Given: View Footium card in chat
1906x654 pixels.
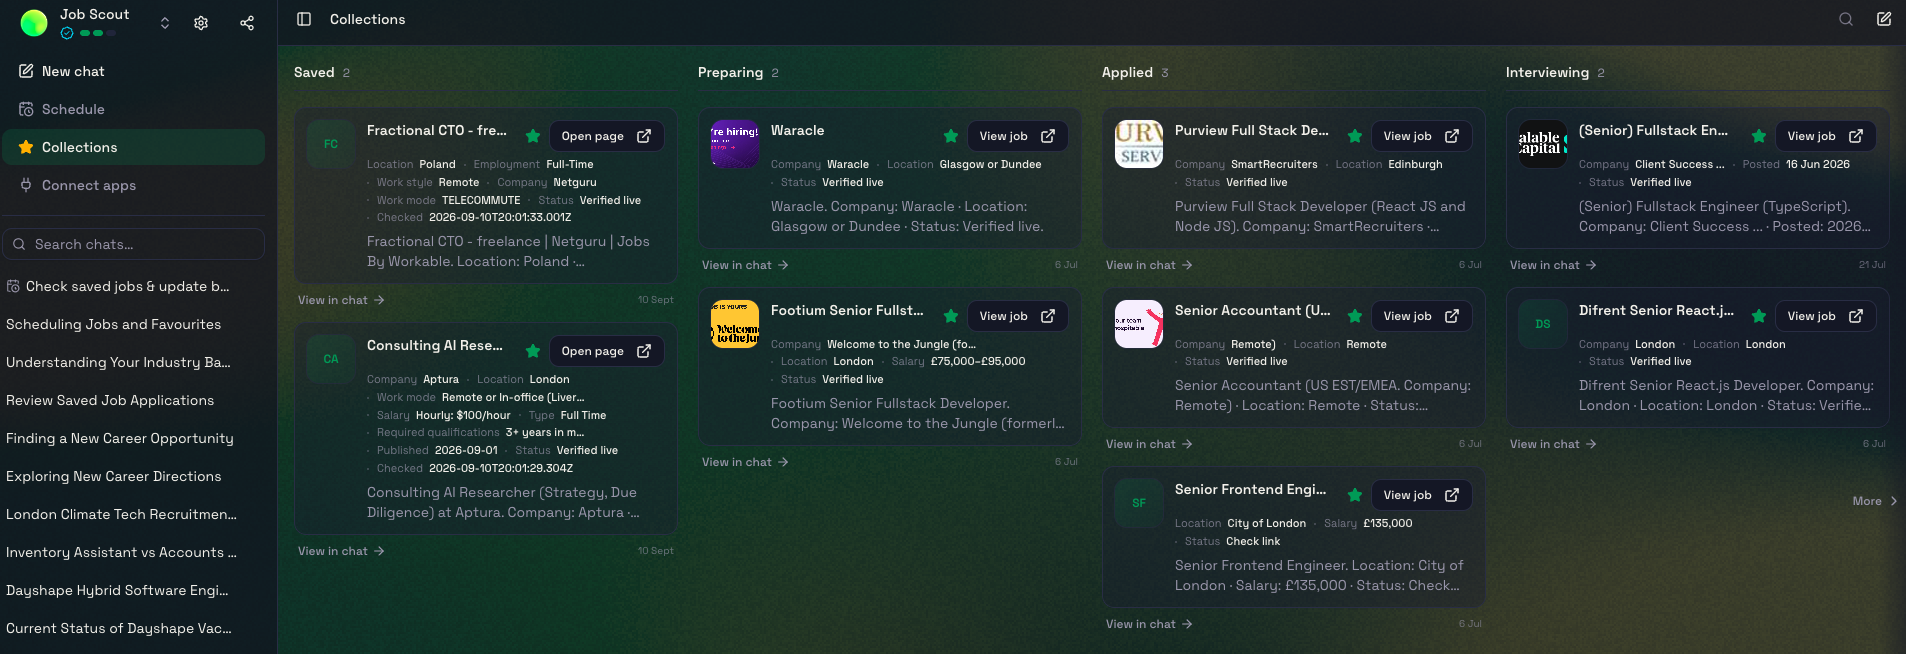Looking at the screenshot, I should click(x=745, y=462).
